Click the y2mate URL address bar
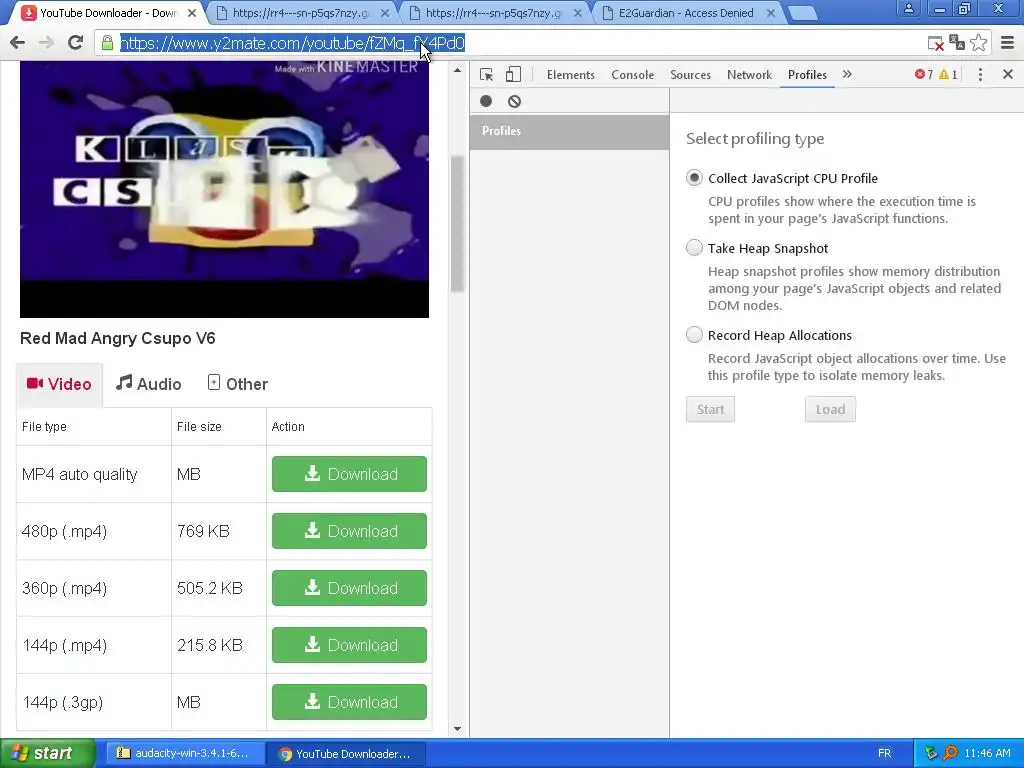The image size is (1024, 768). (x=509, y=43)
